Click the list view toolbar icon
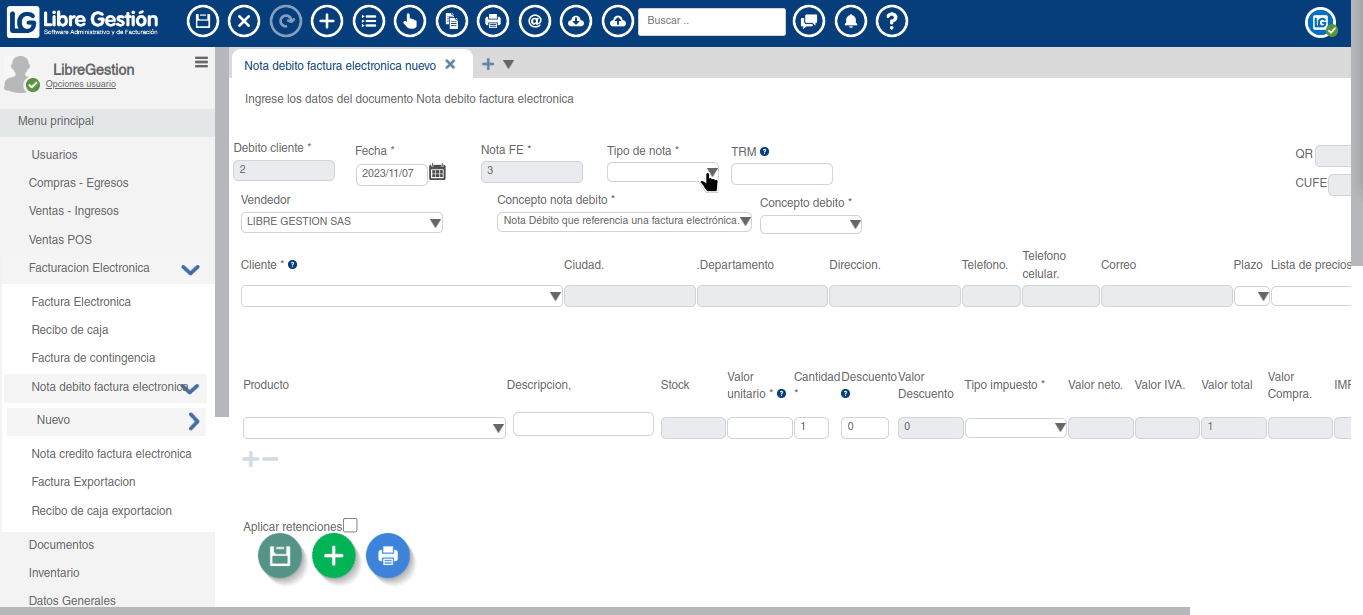Screen dimensions: 1363x615 coord(368,21)
